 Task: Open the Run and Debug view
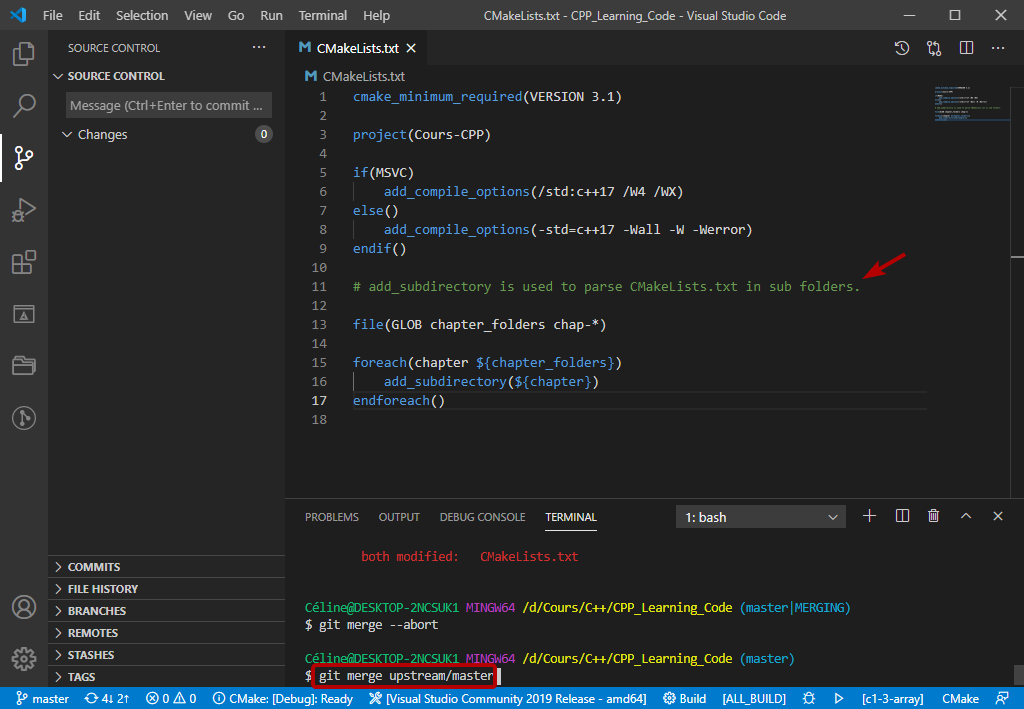pyautogui.click(x=24, y=210)
